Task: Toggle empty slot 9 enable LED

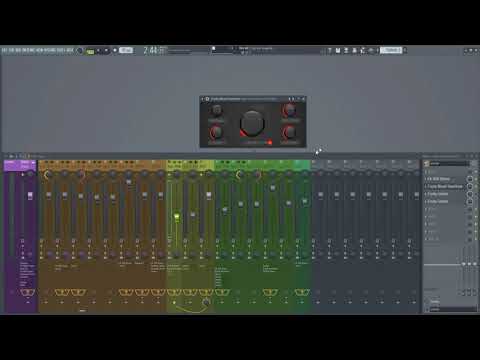Action: (476, 232)
